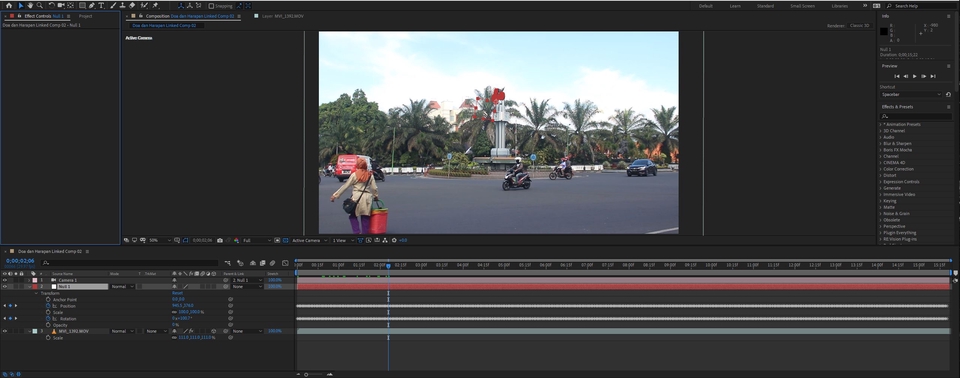Viewport: 960px width, 378px height.
Task: Hide the Null 1 layer eye
Action: tap(5, 286)
